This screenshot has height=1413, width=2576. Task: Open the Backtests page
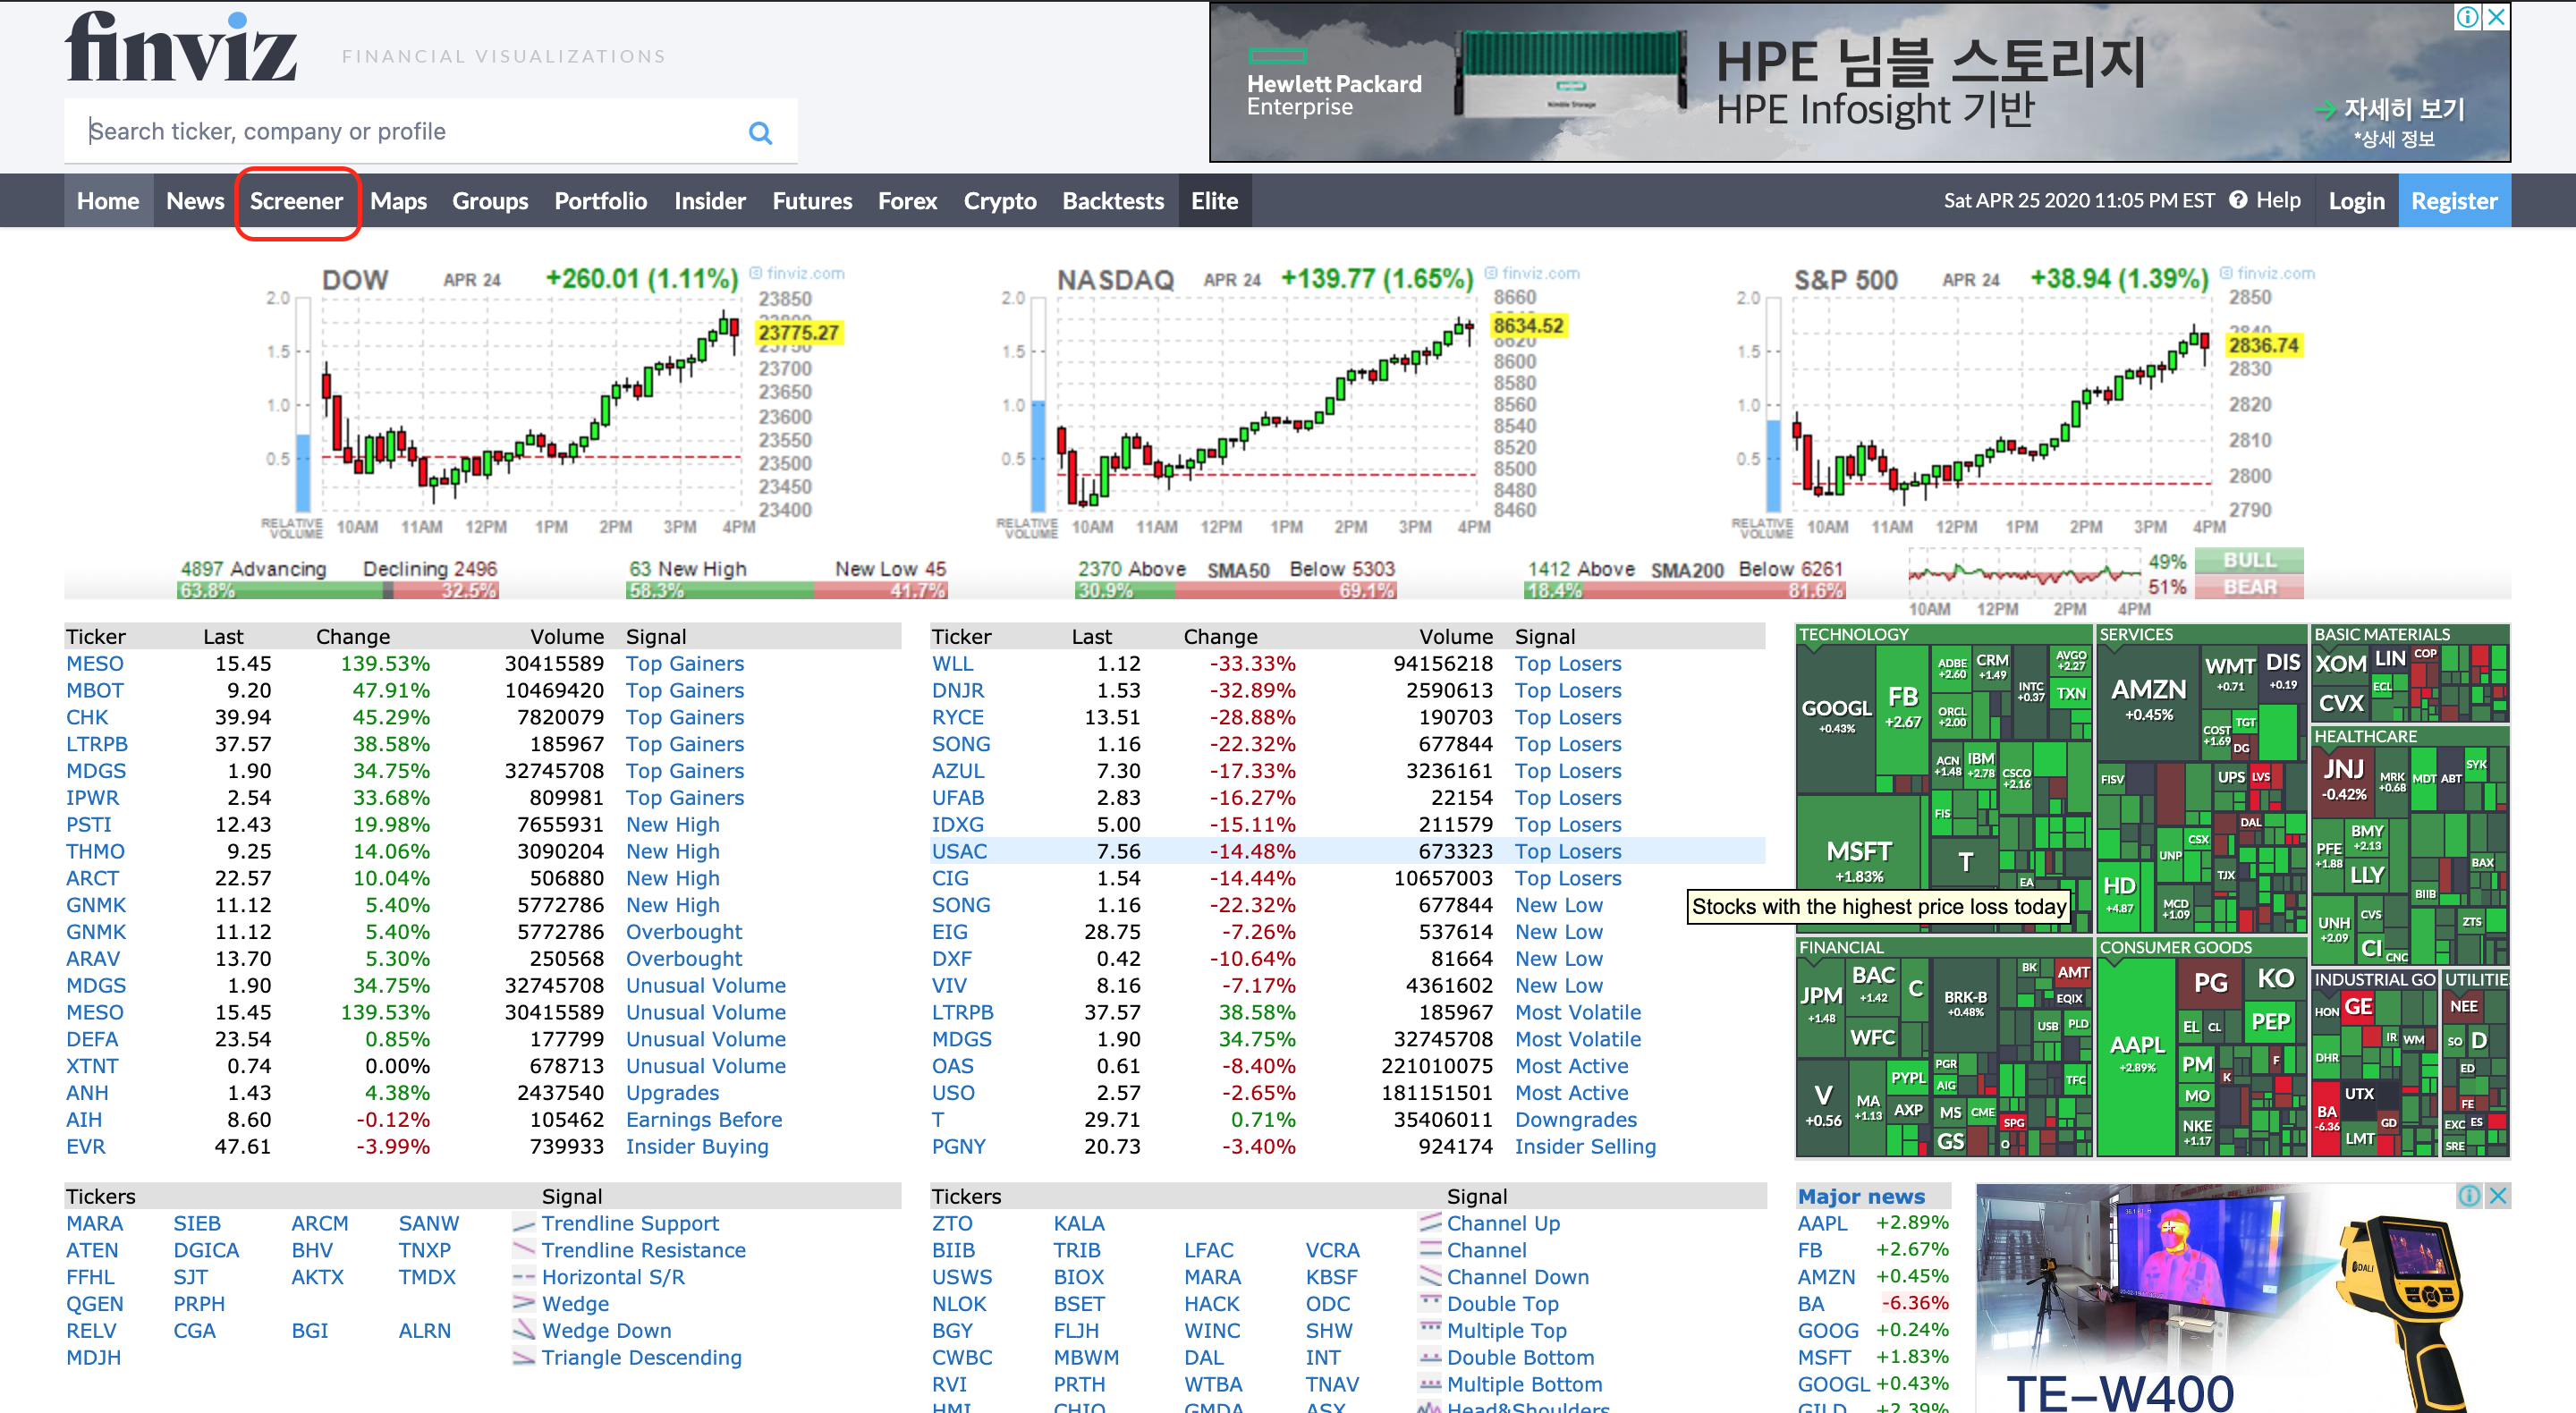tap(1113, 201)
